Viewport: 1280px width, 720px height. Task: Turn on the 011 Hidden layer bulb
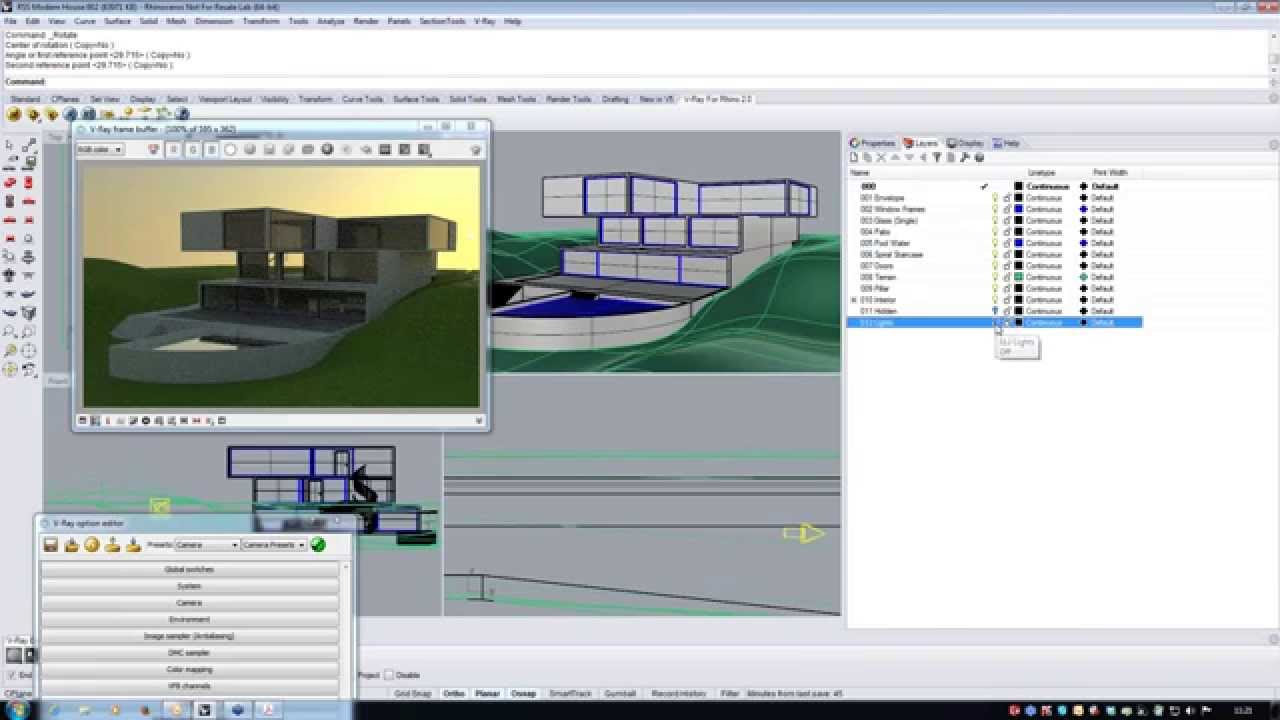click(x=995, y=311)
